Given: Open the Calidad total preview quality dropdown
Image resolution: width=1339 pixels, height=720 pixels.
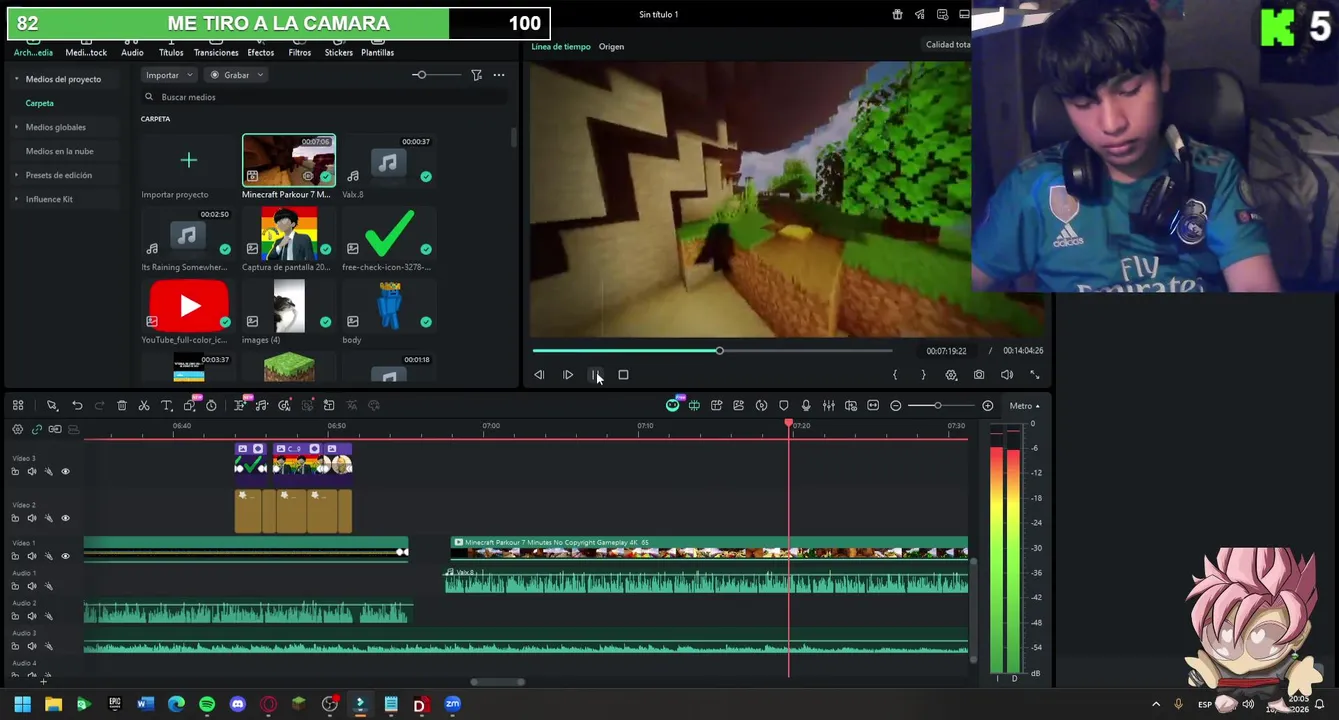Looking at the screenshot, I should [x=948, y=44].
